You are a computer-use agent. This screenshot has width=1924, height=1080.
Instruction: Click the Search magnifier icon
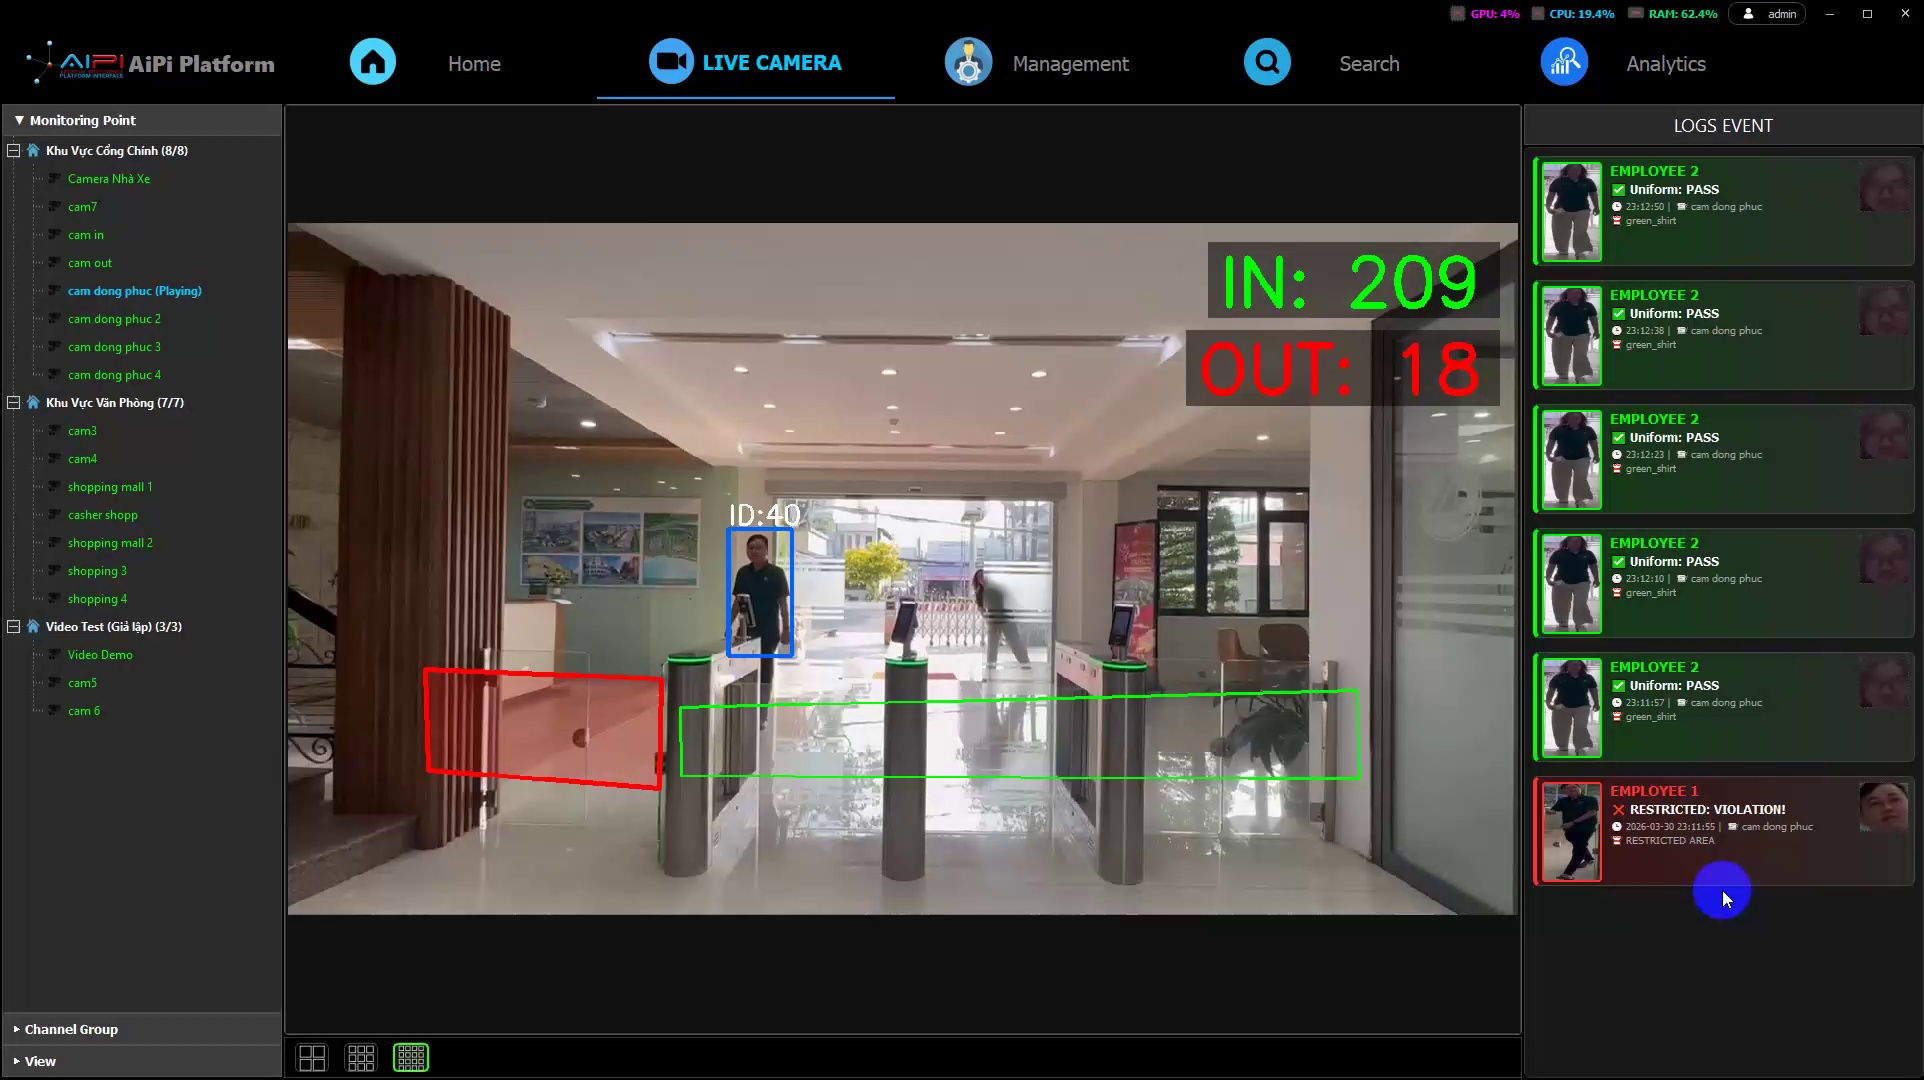[x=1267, y=62]
